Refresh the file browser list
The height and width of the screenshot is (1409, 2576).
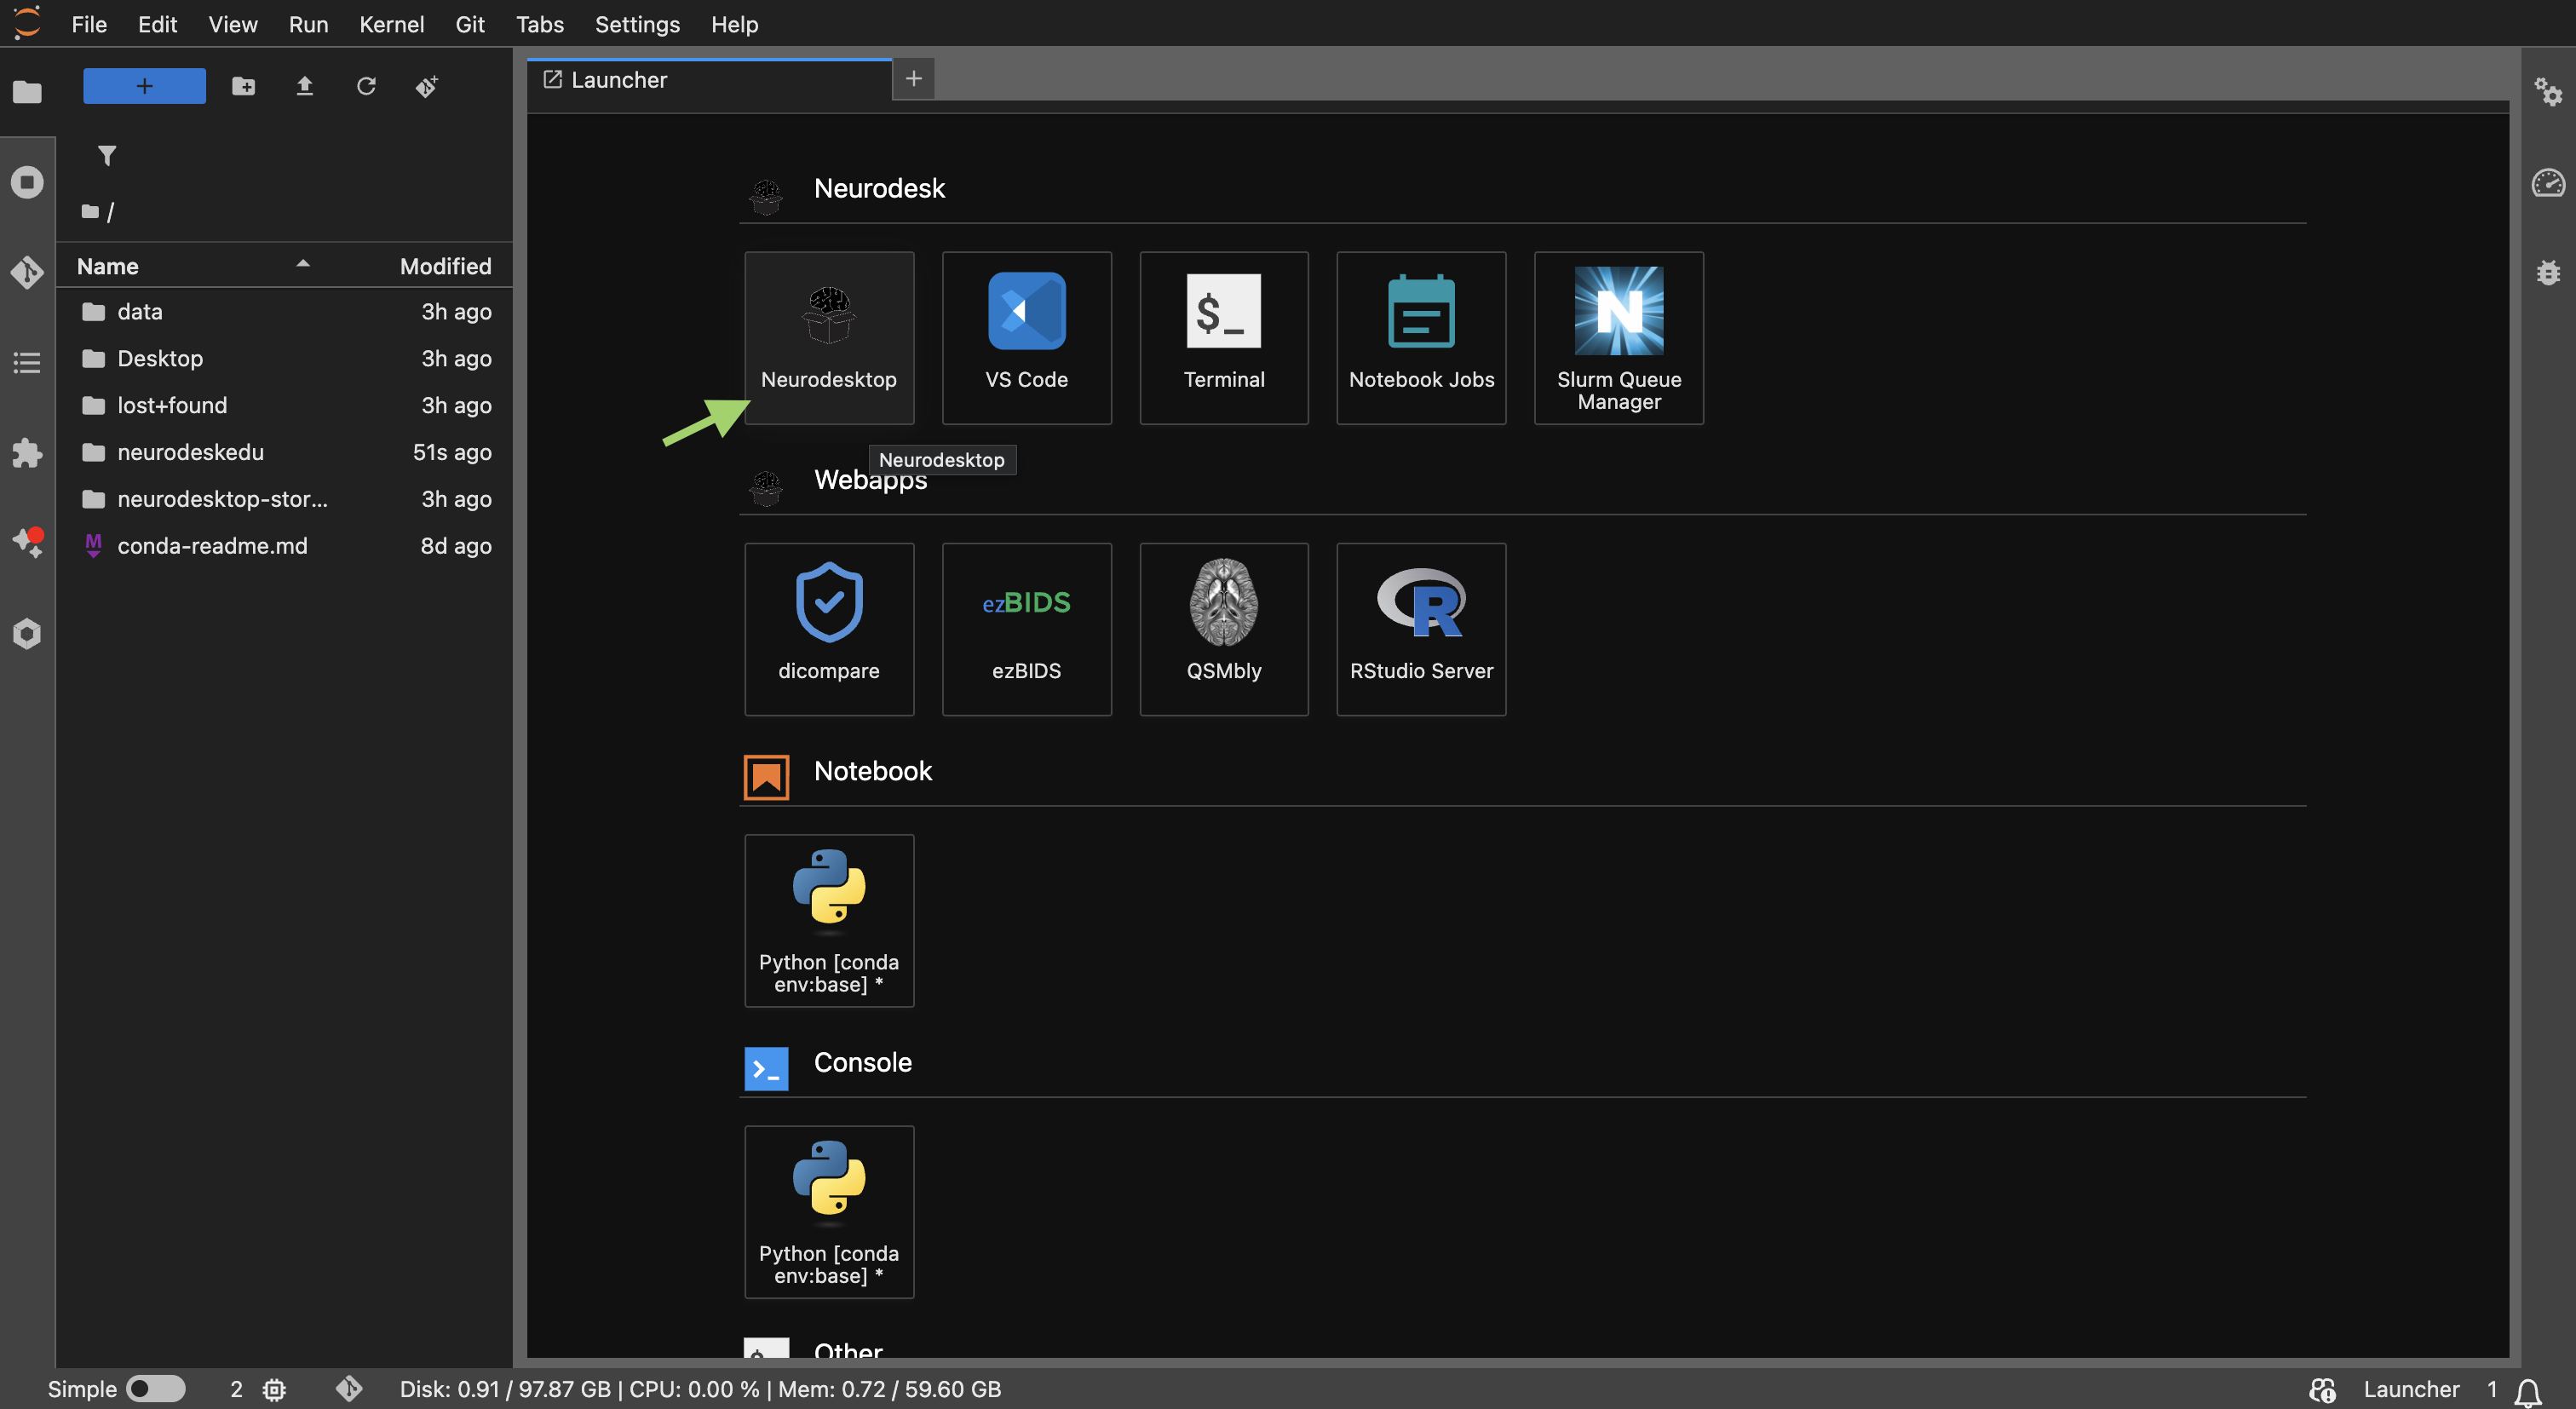point(366,86)
